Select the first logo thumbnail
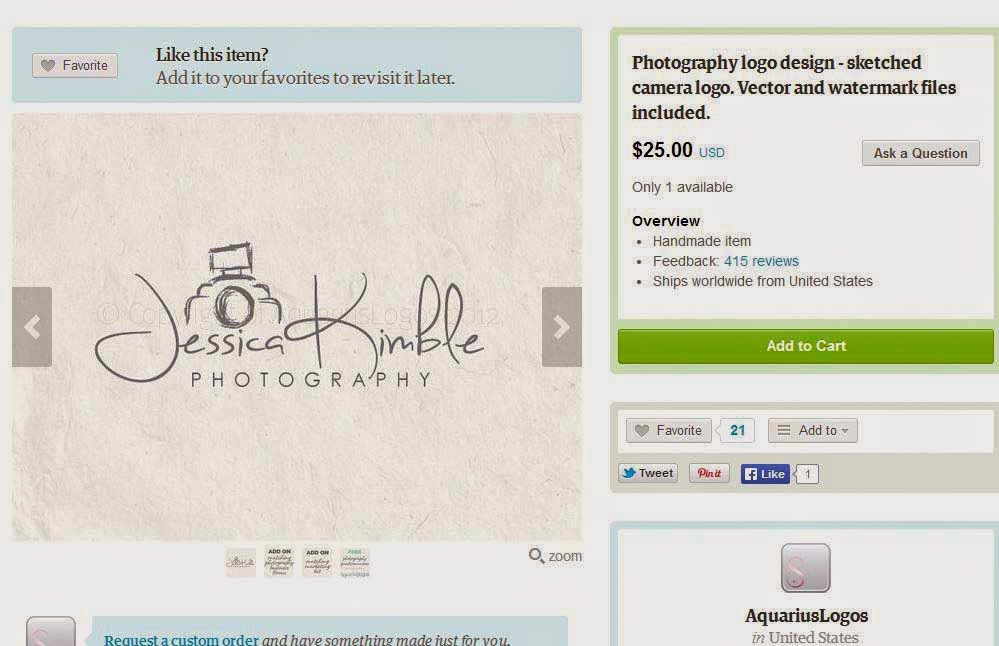This screenshot has height=646, width=999. click(x=241, y=562)
